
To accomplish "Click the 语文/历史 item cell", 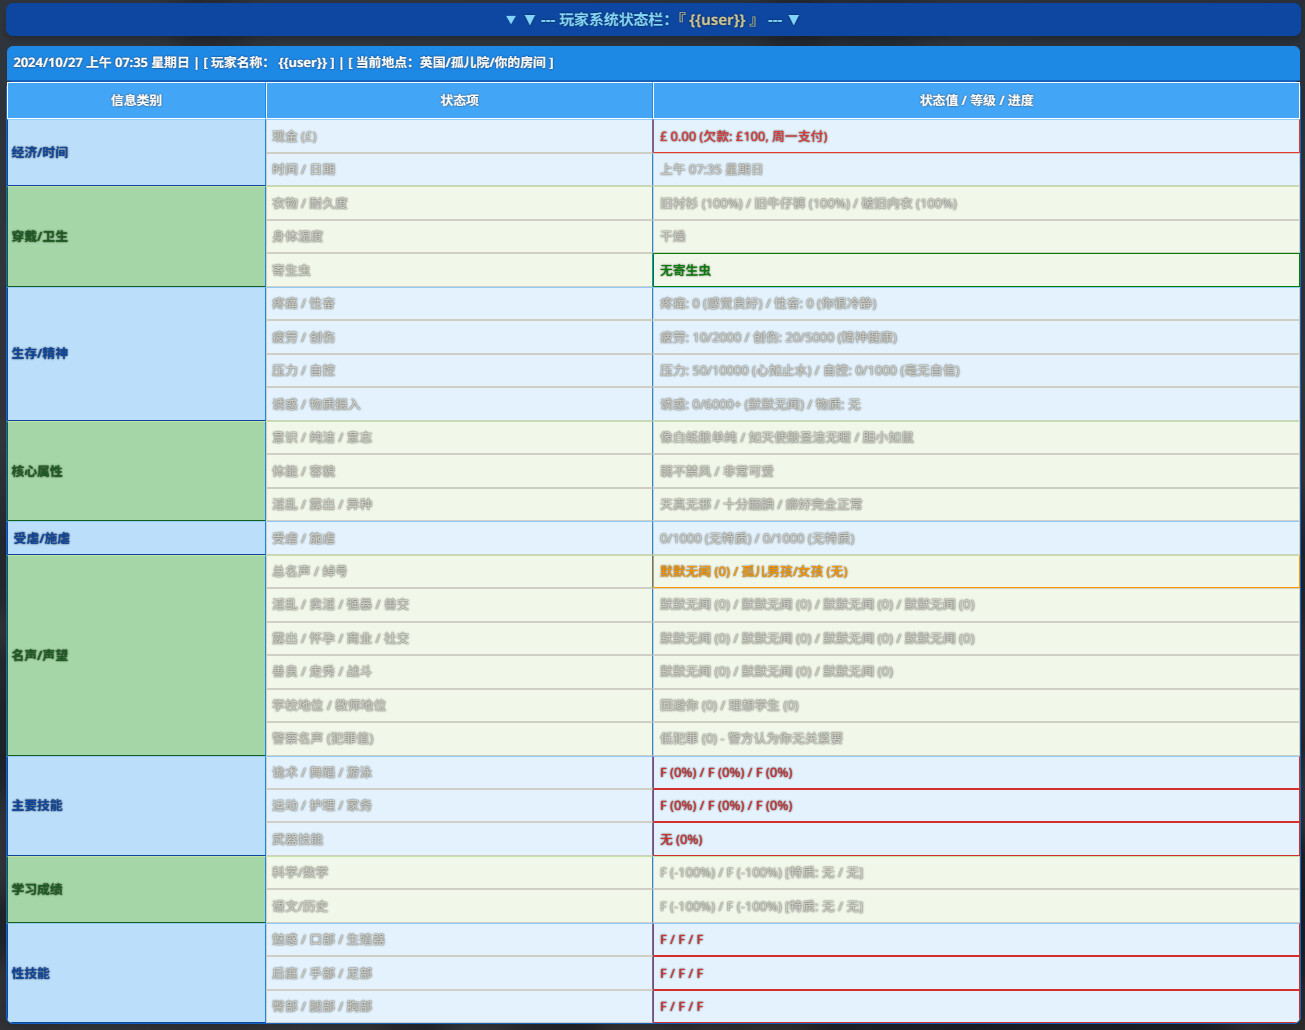I will point(459,906).
